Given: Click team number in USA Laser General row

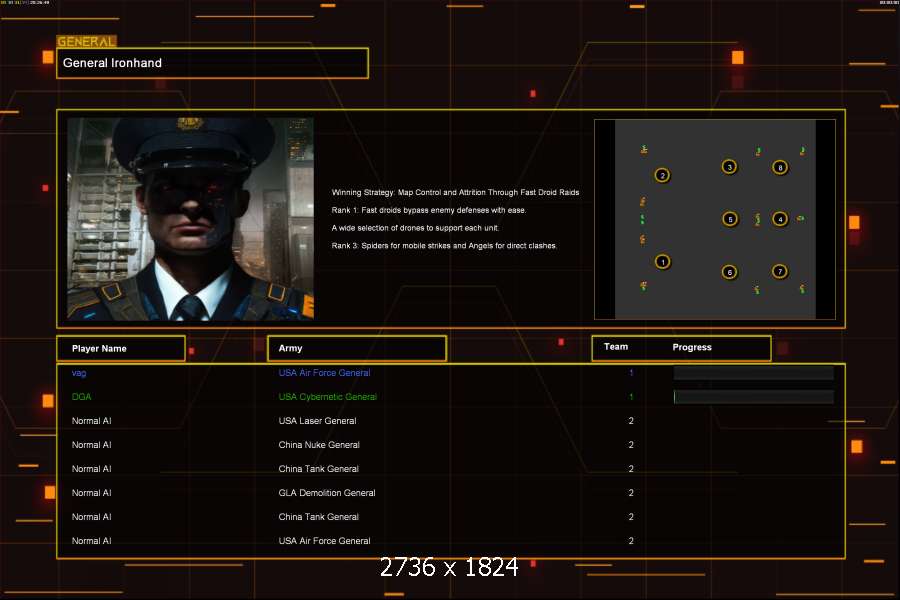Looking at the screenshot, I should (x=631, y=421).
